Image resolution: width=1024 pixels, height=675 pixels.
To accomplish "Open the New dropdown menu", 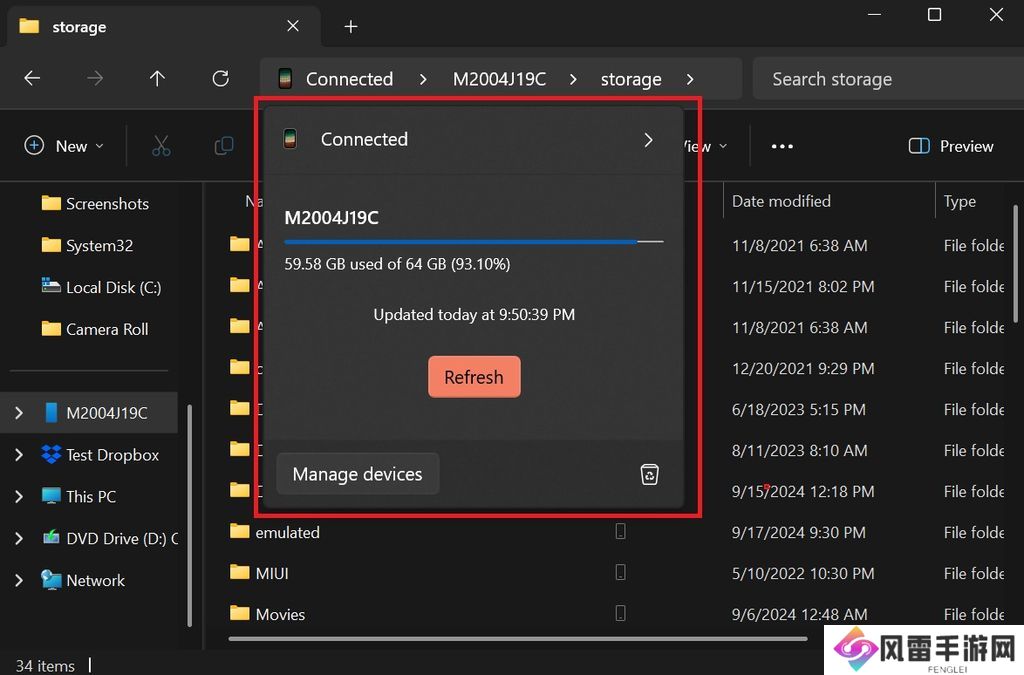I will point(64,146).
